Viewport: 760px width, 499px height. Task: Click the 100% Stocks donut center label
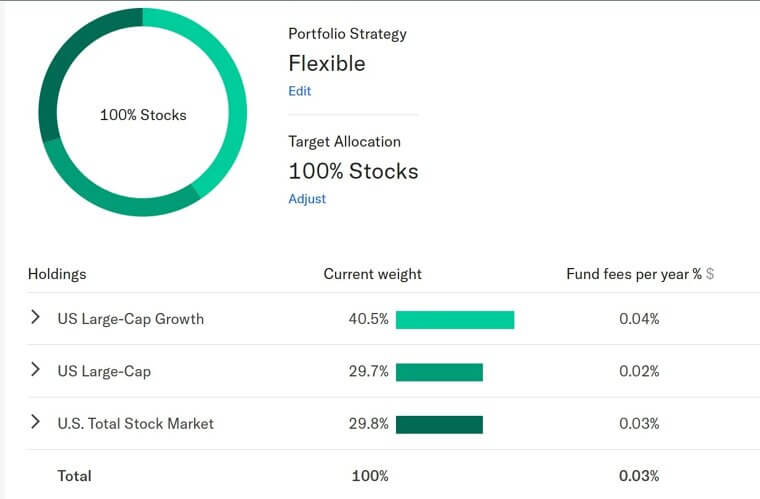click(x=143, y=115)
